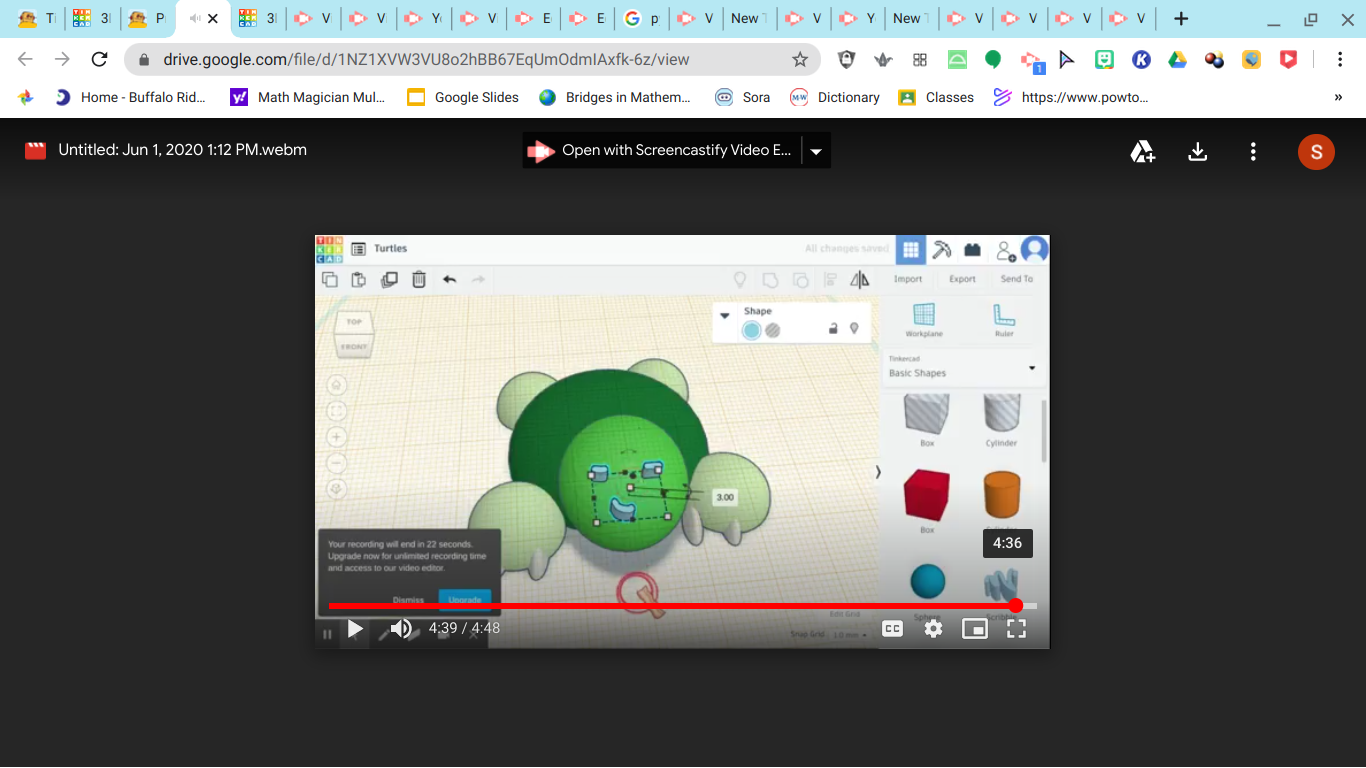Go back to the previous page

(x=26, y=59)
